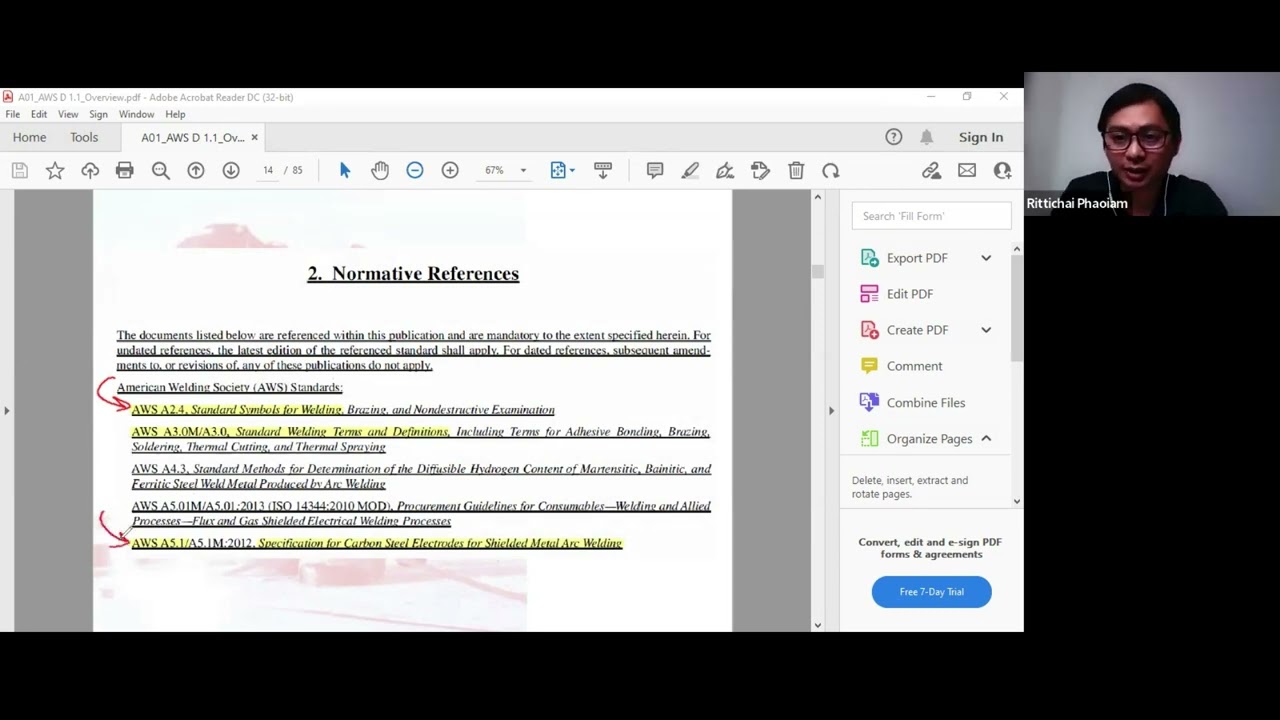1280x720 pixels.
Task: Open the Sign menu
Action: pos(98,114)
